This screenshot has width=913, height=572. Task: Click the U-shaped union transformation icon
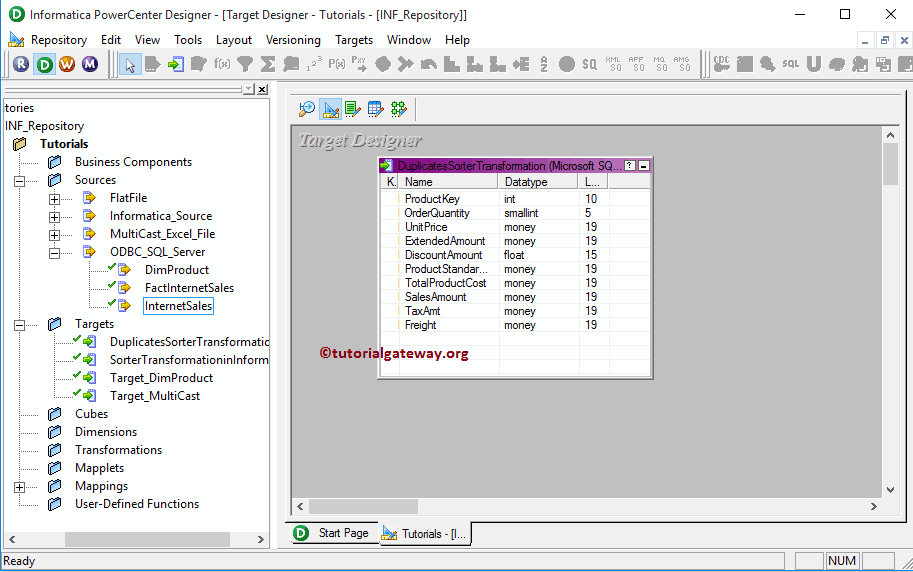coord(813,64)
